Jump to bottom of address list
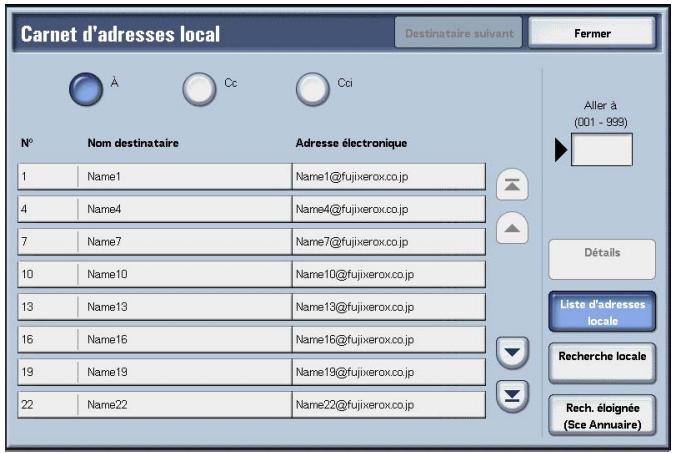 pyautogui.click(x=512, y=394)
